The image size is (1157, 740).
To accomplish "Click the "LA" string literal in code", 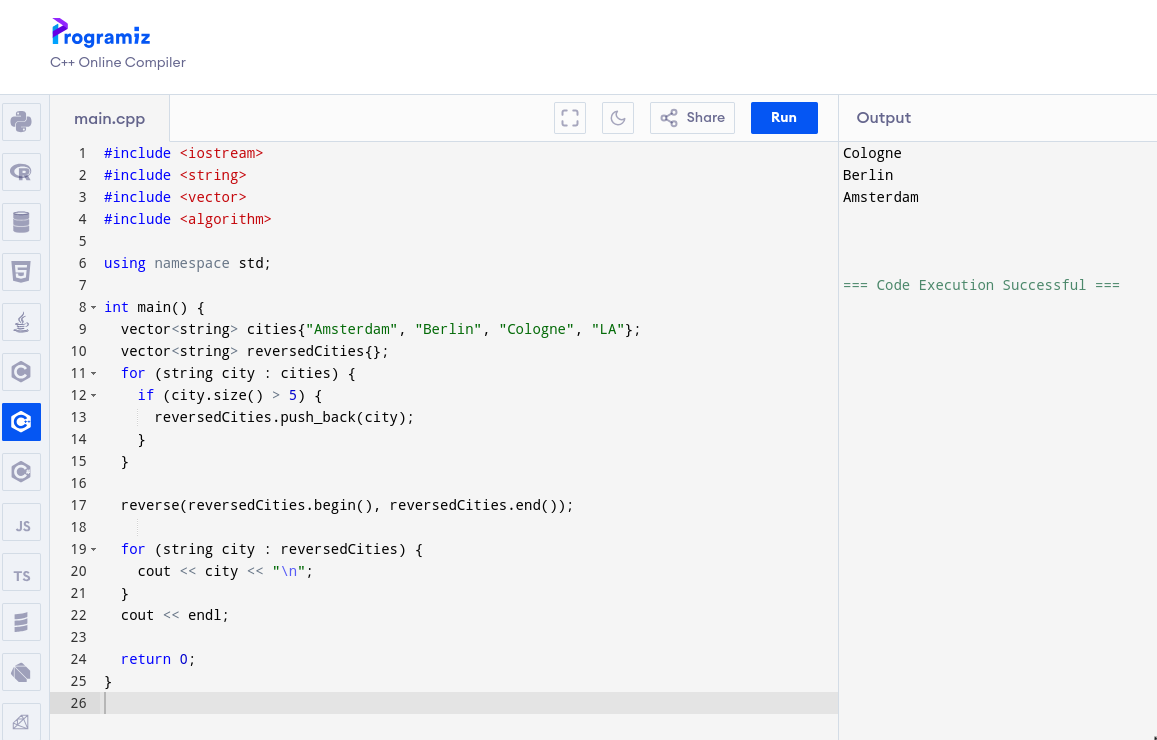I will tap(608, 329).
